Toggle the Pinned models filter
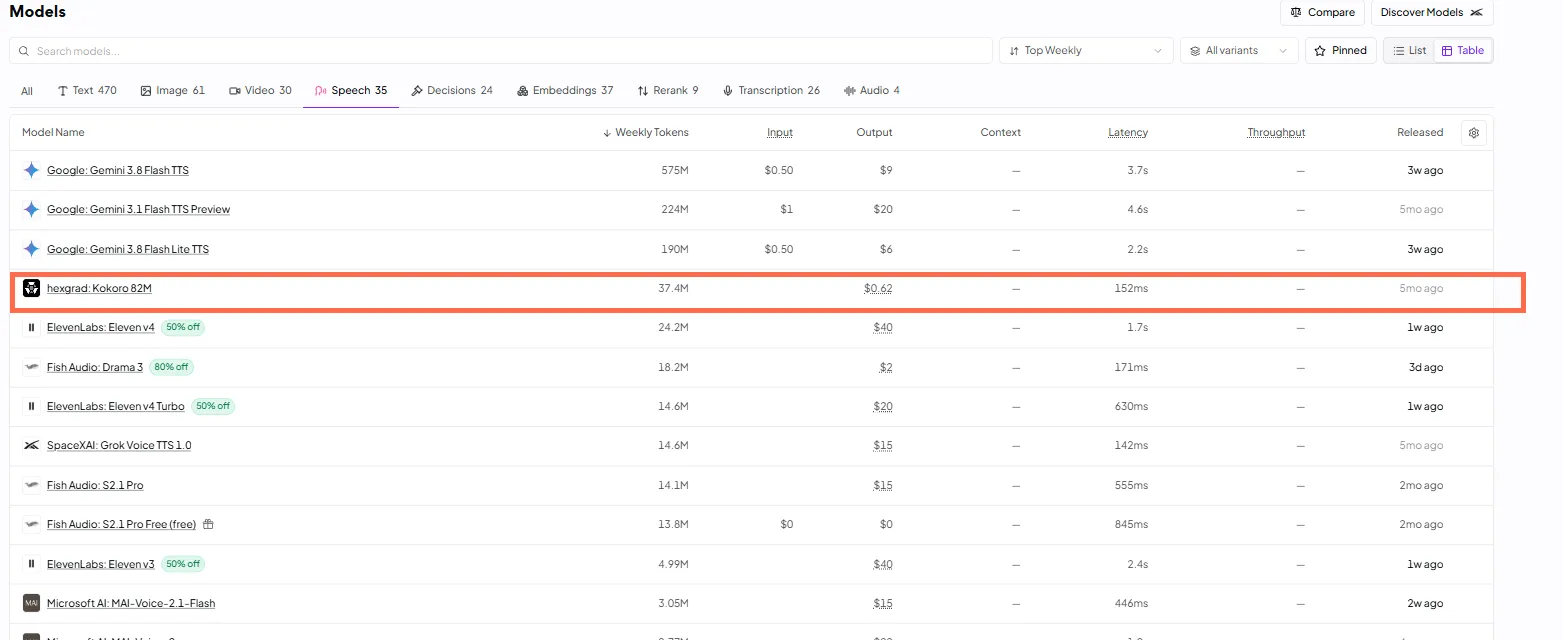The image size is (1563, 640). [1340, 50]
